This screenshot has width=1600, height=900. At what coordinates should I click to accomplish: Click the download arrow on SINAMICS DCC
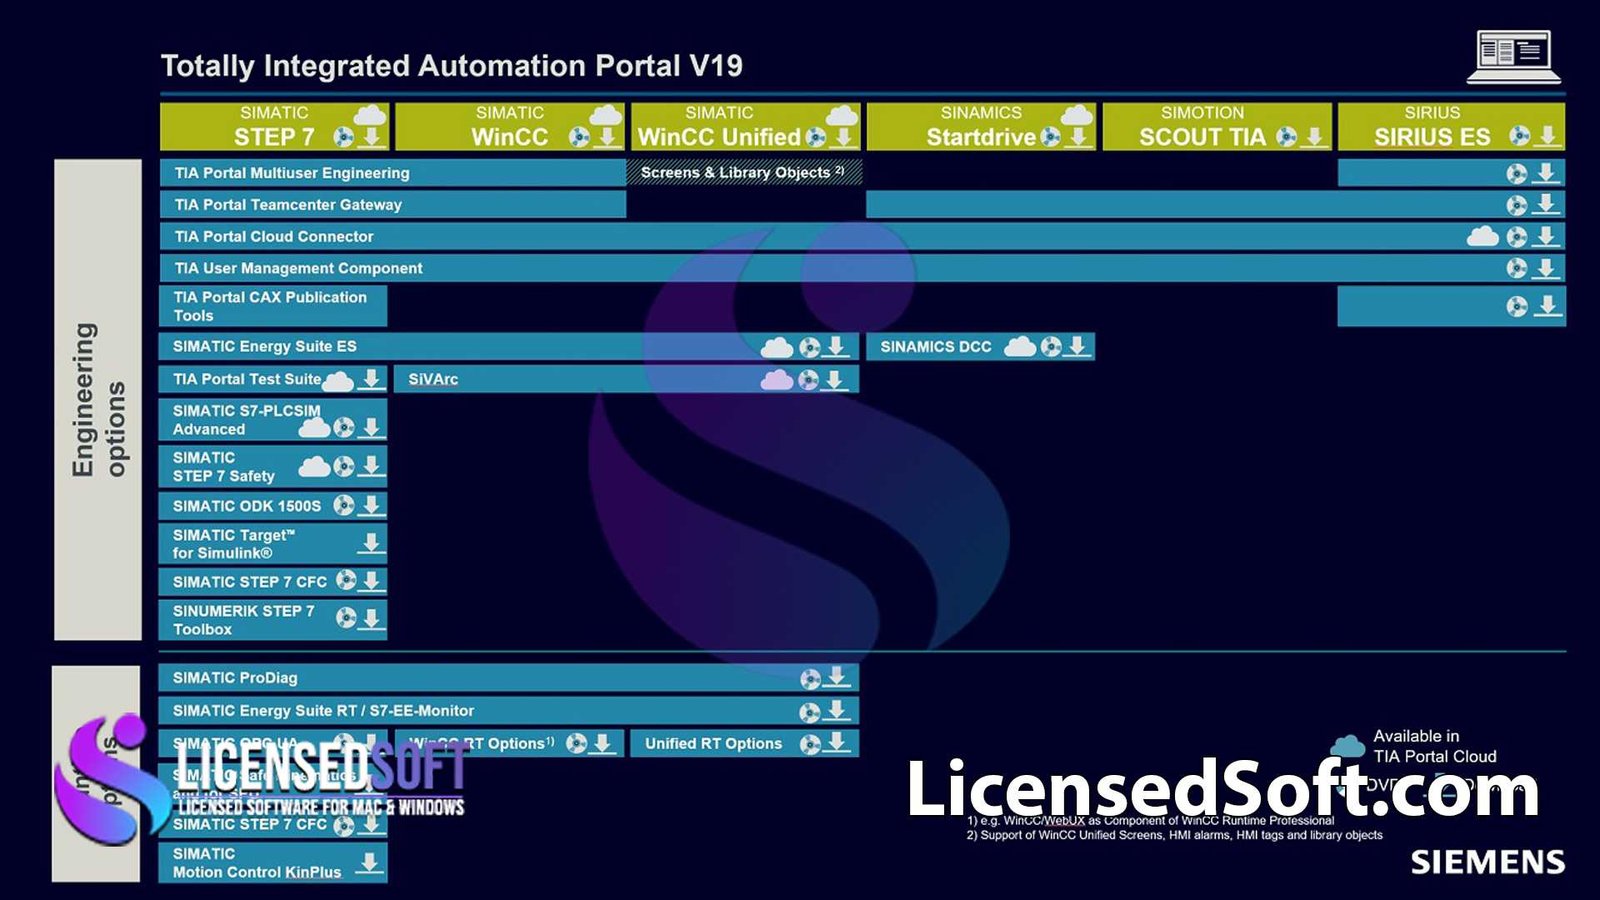pos(1077,347)
